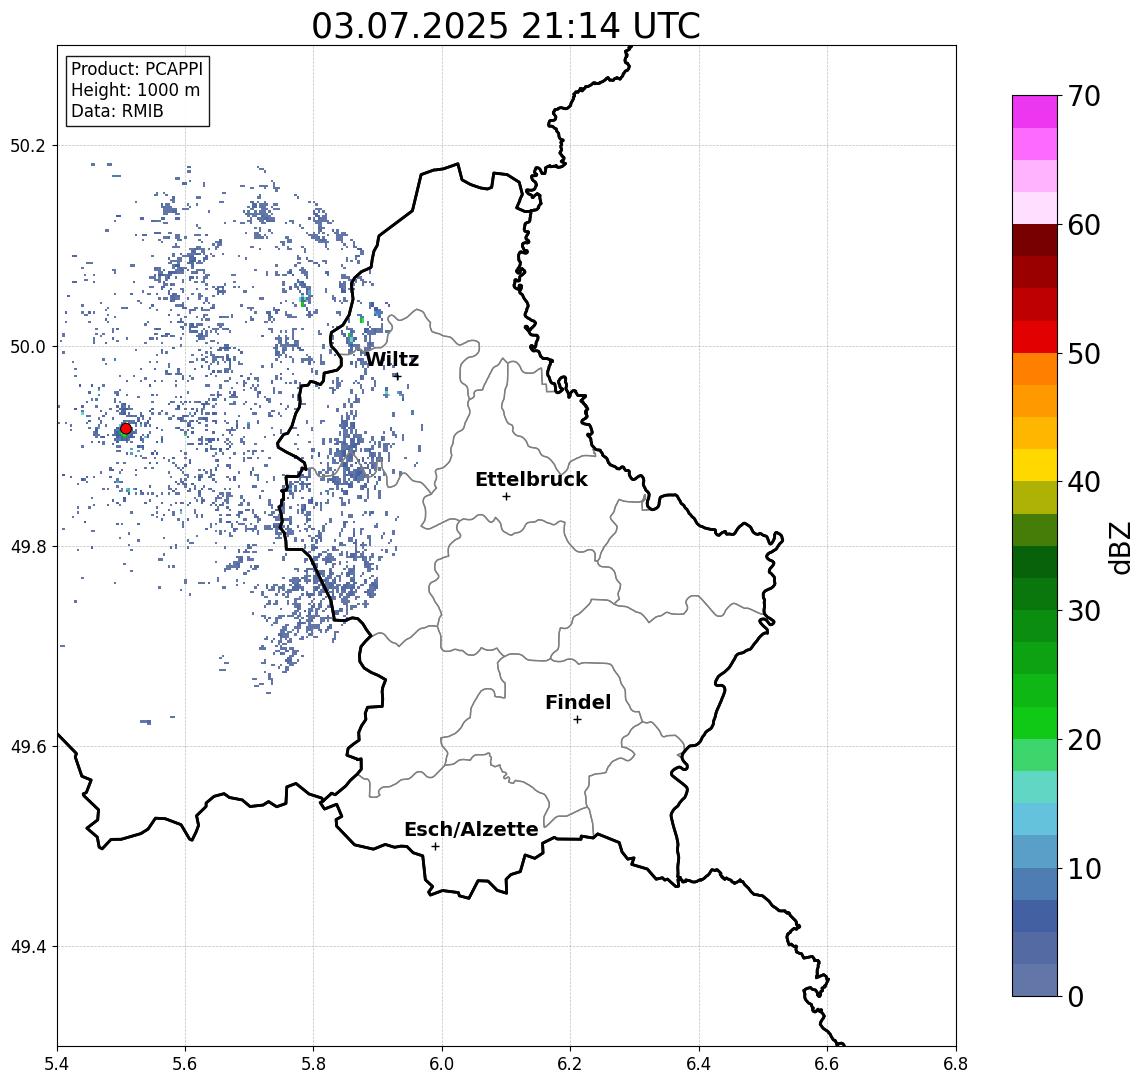1145x1084 pixels.
Task: Click the magenta swatch at top of colorbar
Action: point(1035,112)
